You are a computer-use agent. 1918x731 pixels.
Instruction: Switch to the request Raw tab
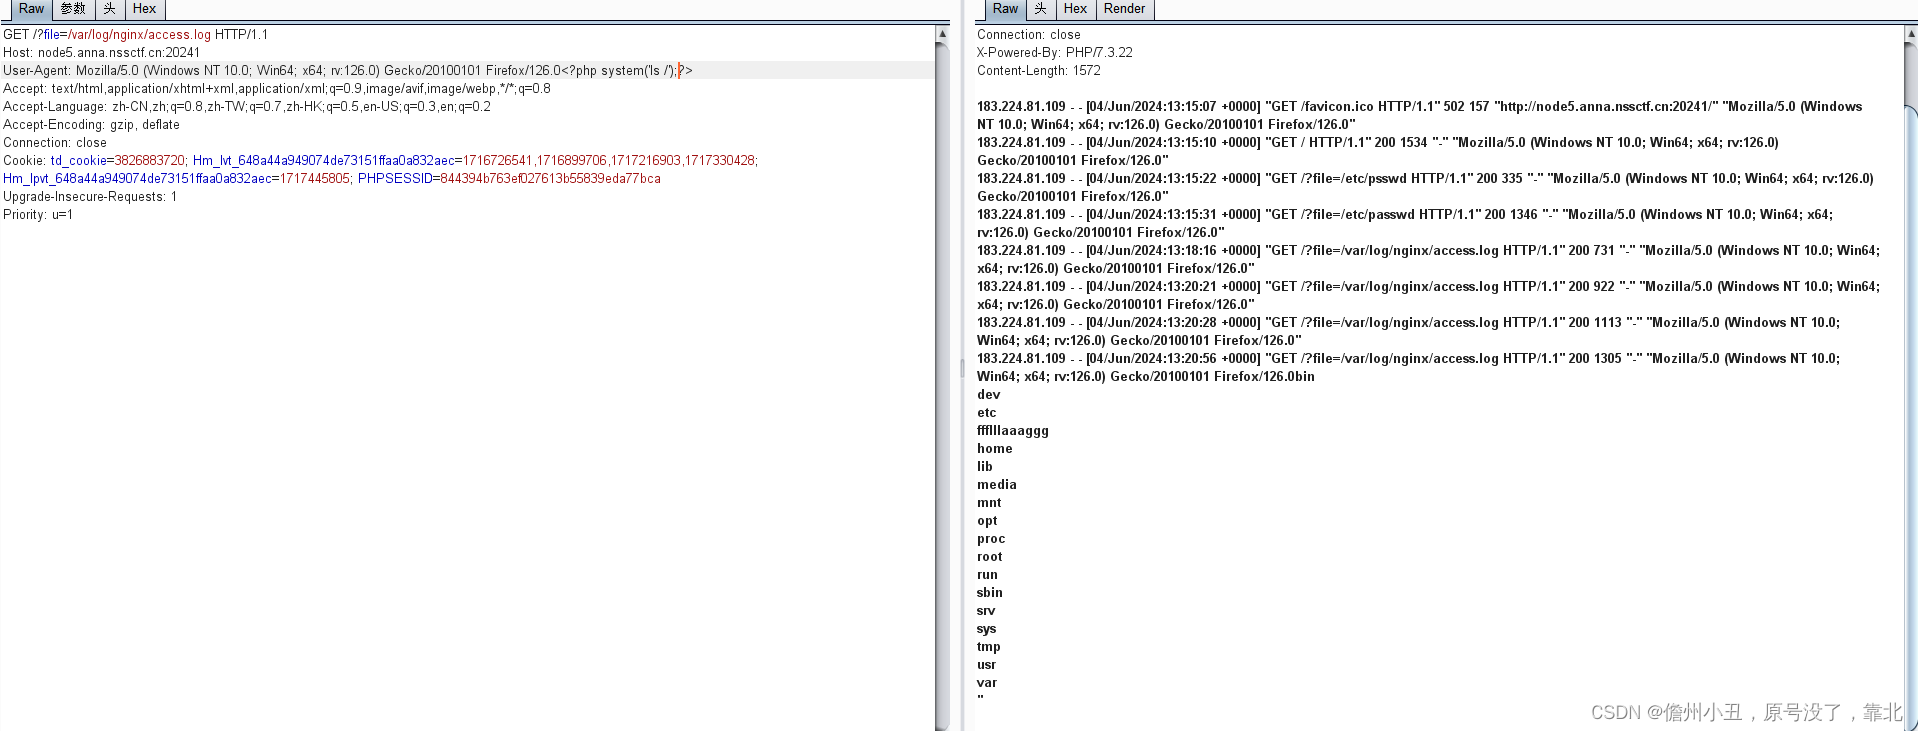click(x=31, y=9)
